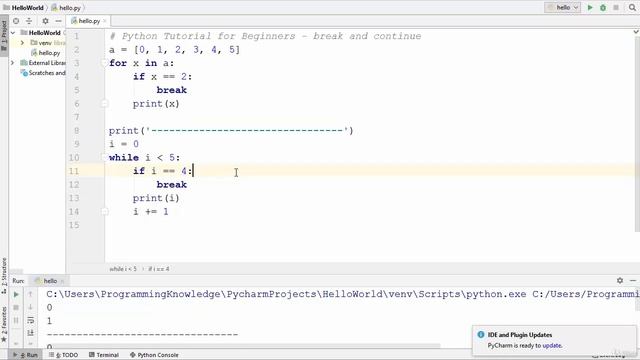The width and height of the screenshot is (640, 360).
Task: Click the 'if i == 4' breadcrumb below editor
Action: click(x=159, y=269)
